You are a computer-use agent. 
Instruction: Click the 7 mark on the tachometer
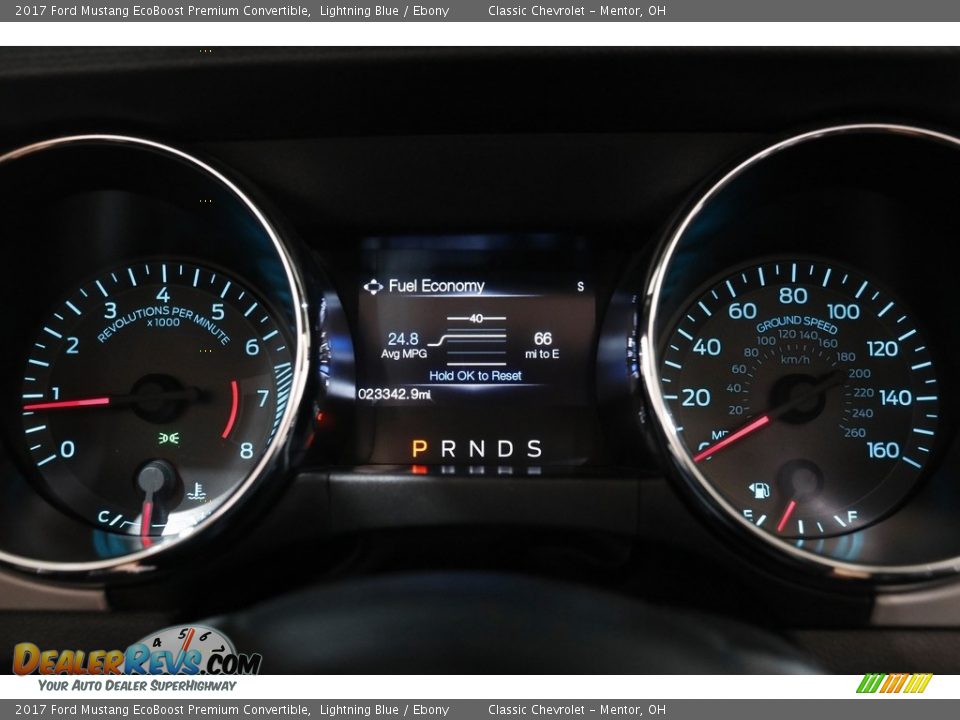263,399
